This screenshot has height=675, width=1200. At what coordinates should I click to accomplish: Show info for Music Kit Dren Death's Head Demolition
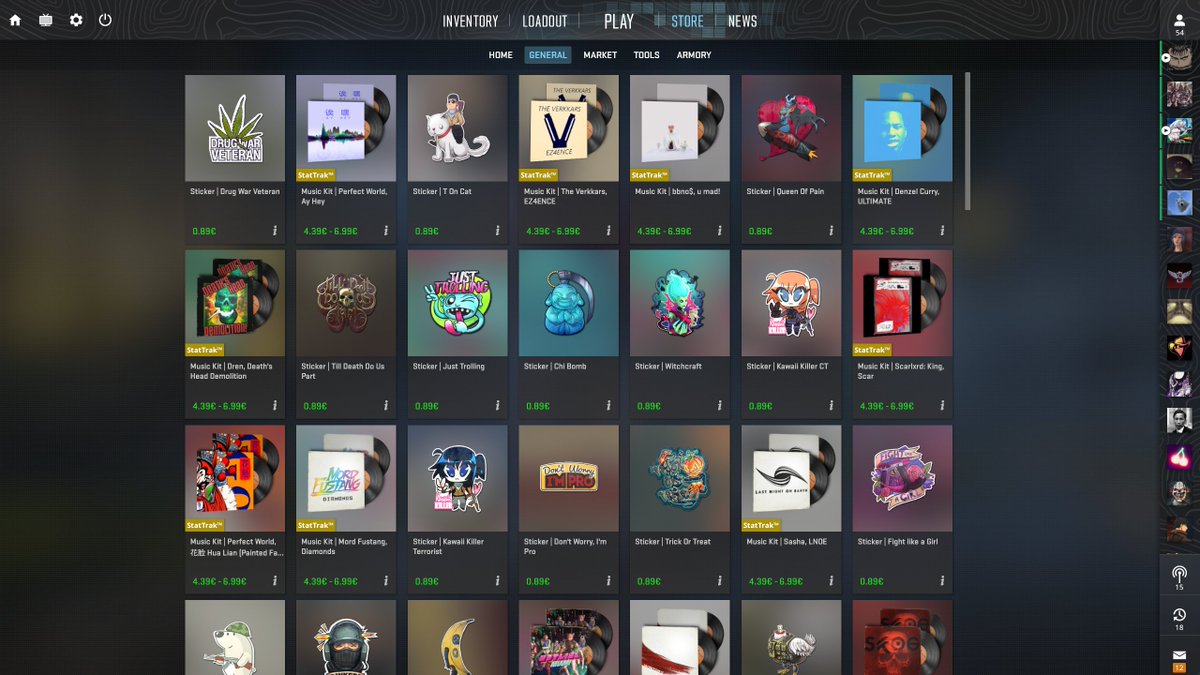click(x=275, y=406)
